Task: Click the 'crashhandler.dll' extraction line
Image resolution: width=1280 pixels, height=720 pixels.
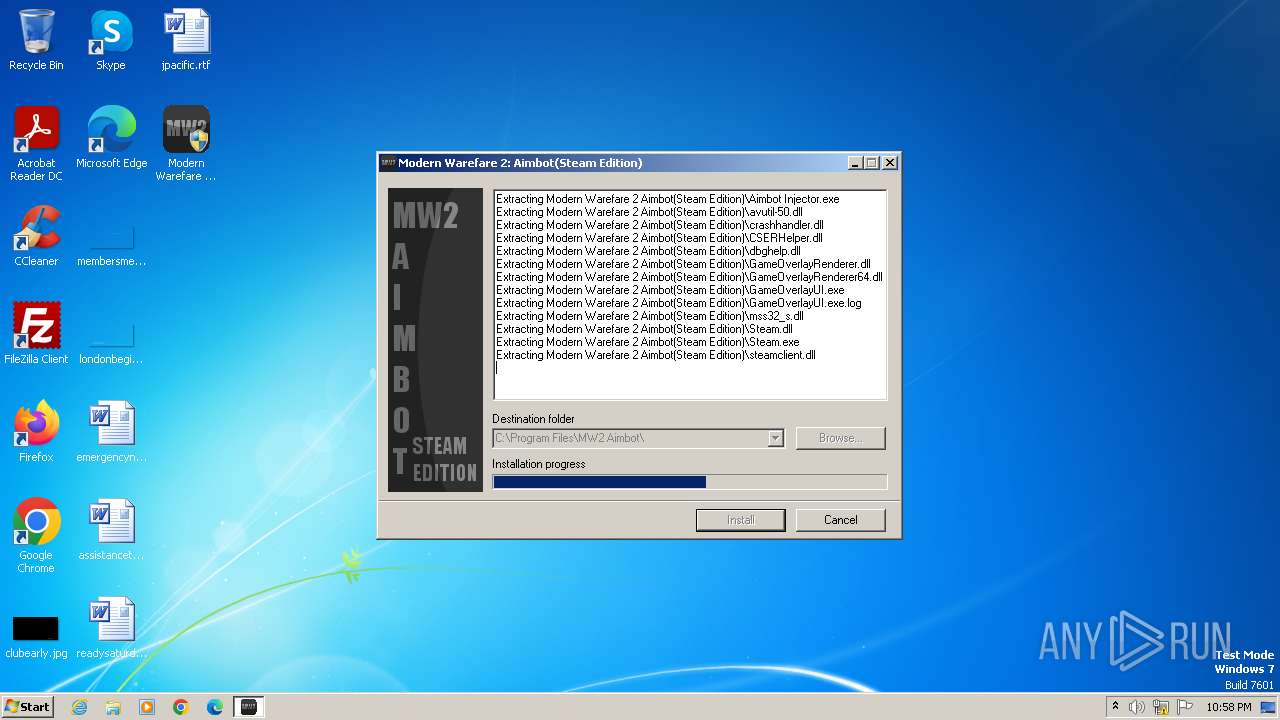Action: pyautogui.click(x=660, y=225)
